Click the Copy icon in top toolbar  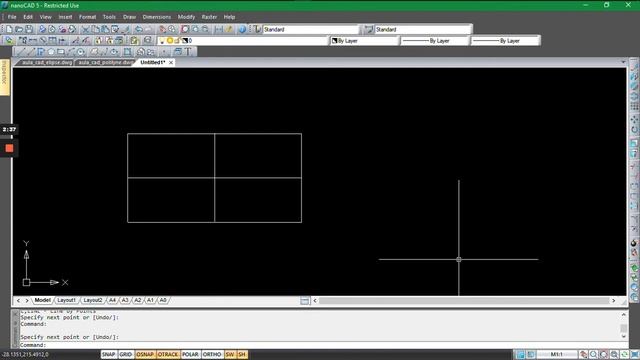(x=95, y=29)
